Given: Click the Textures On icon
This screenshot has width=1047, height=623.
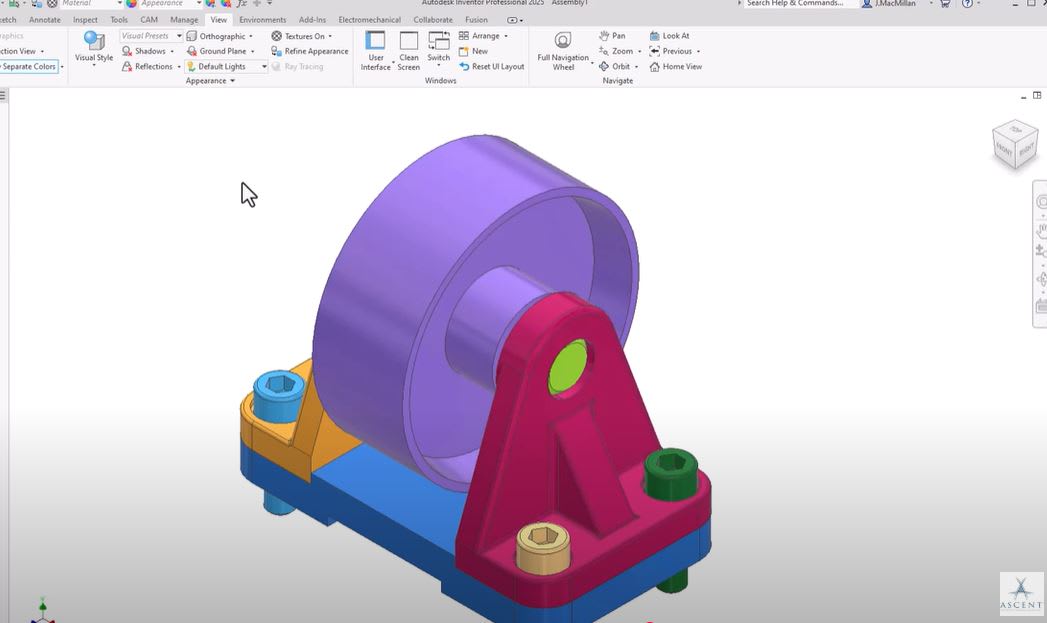Looking at the screenshot, I should [x=276, y=36].
